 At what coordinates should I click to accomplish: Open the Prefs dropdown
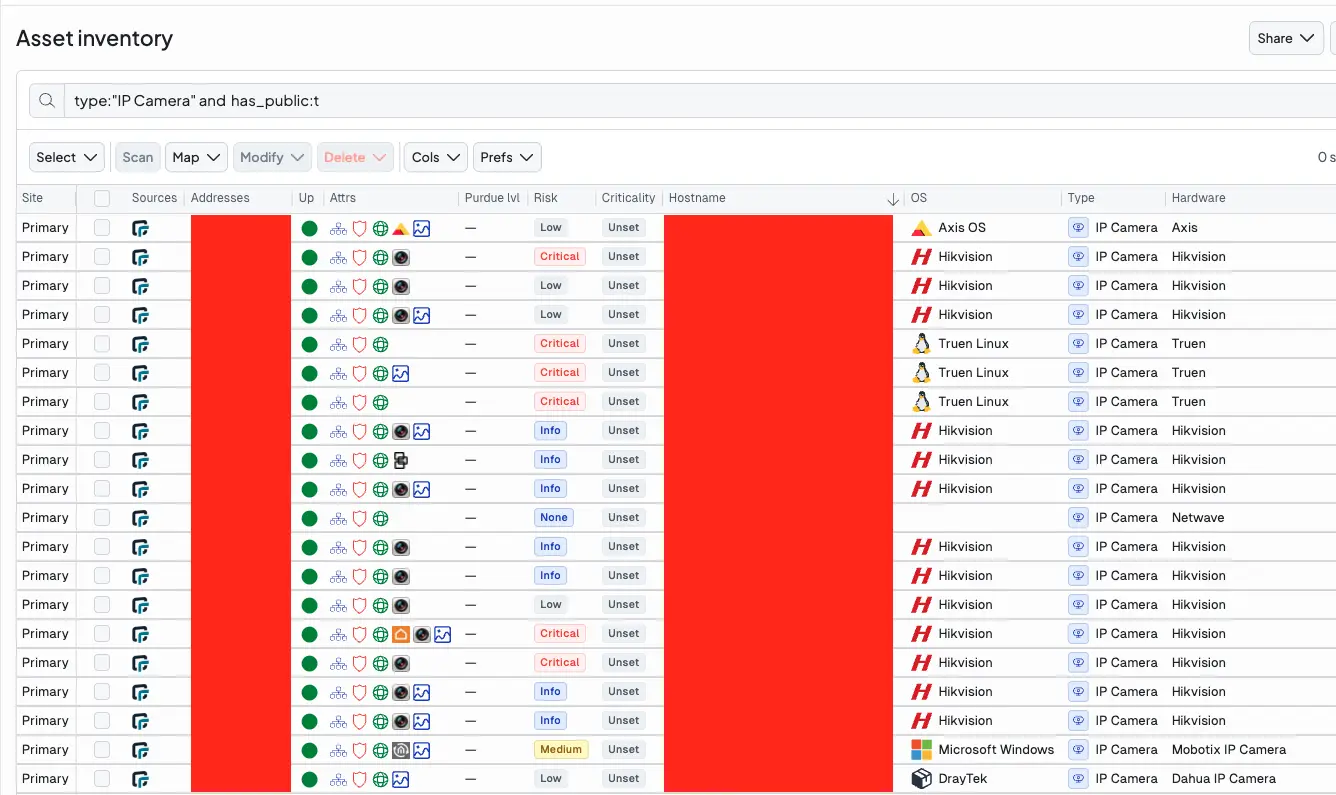click(507, 157)
